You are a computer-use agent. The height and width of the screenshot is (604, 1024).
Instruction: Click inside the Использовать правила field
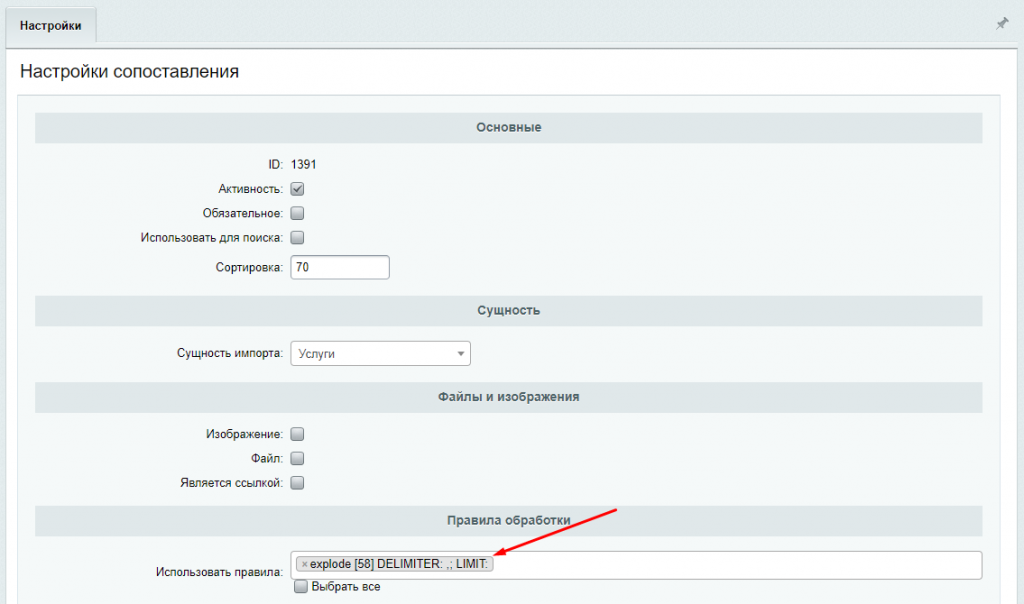coord(636,565)
